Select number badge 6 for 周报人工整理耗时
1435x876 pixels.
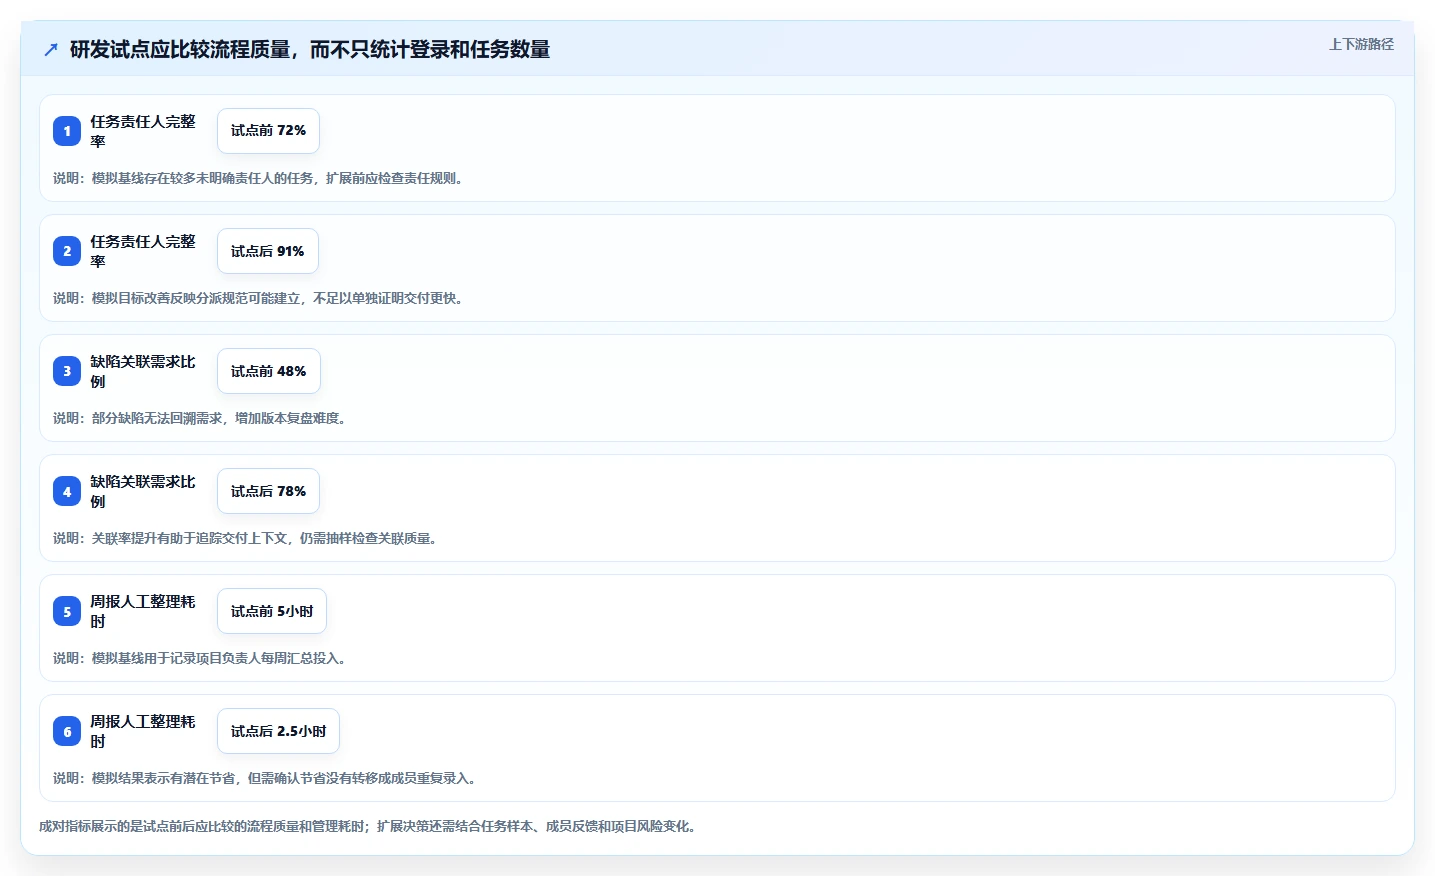click(67, 731)
